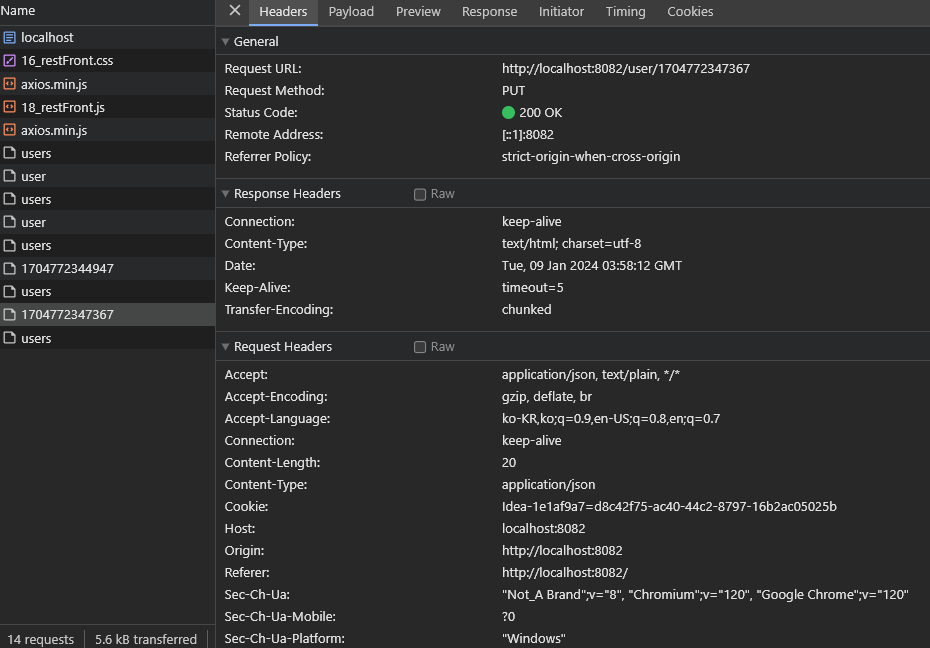
Task: Select the 18_restFront.js request
Action: [107, 107]
